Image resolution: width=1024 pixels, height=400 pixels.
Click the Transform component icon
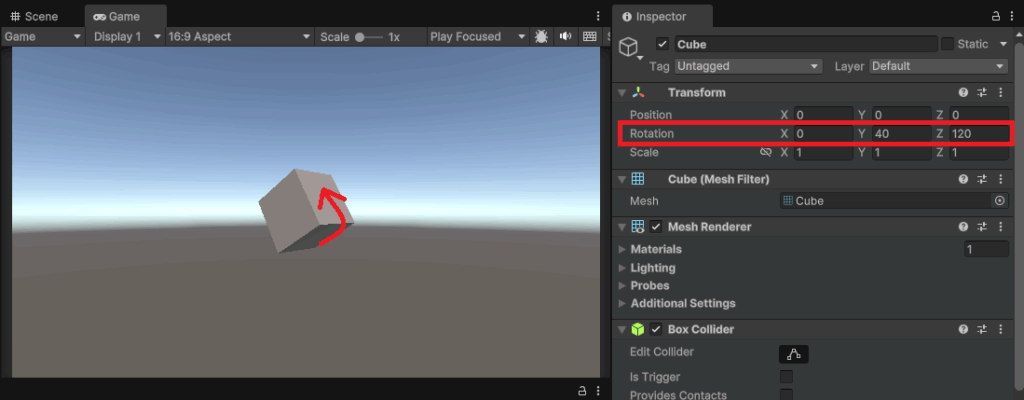(639, 93)
